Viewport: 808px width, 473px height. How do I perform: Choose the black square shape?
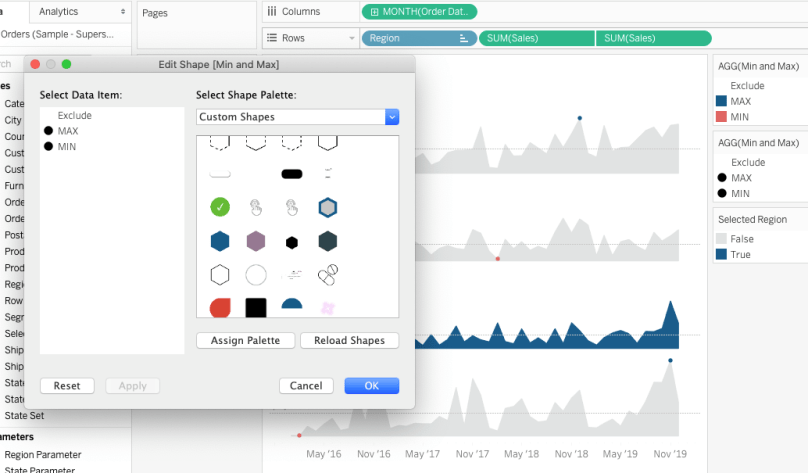(256, 307)
